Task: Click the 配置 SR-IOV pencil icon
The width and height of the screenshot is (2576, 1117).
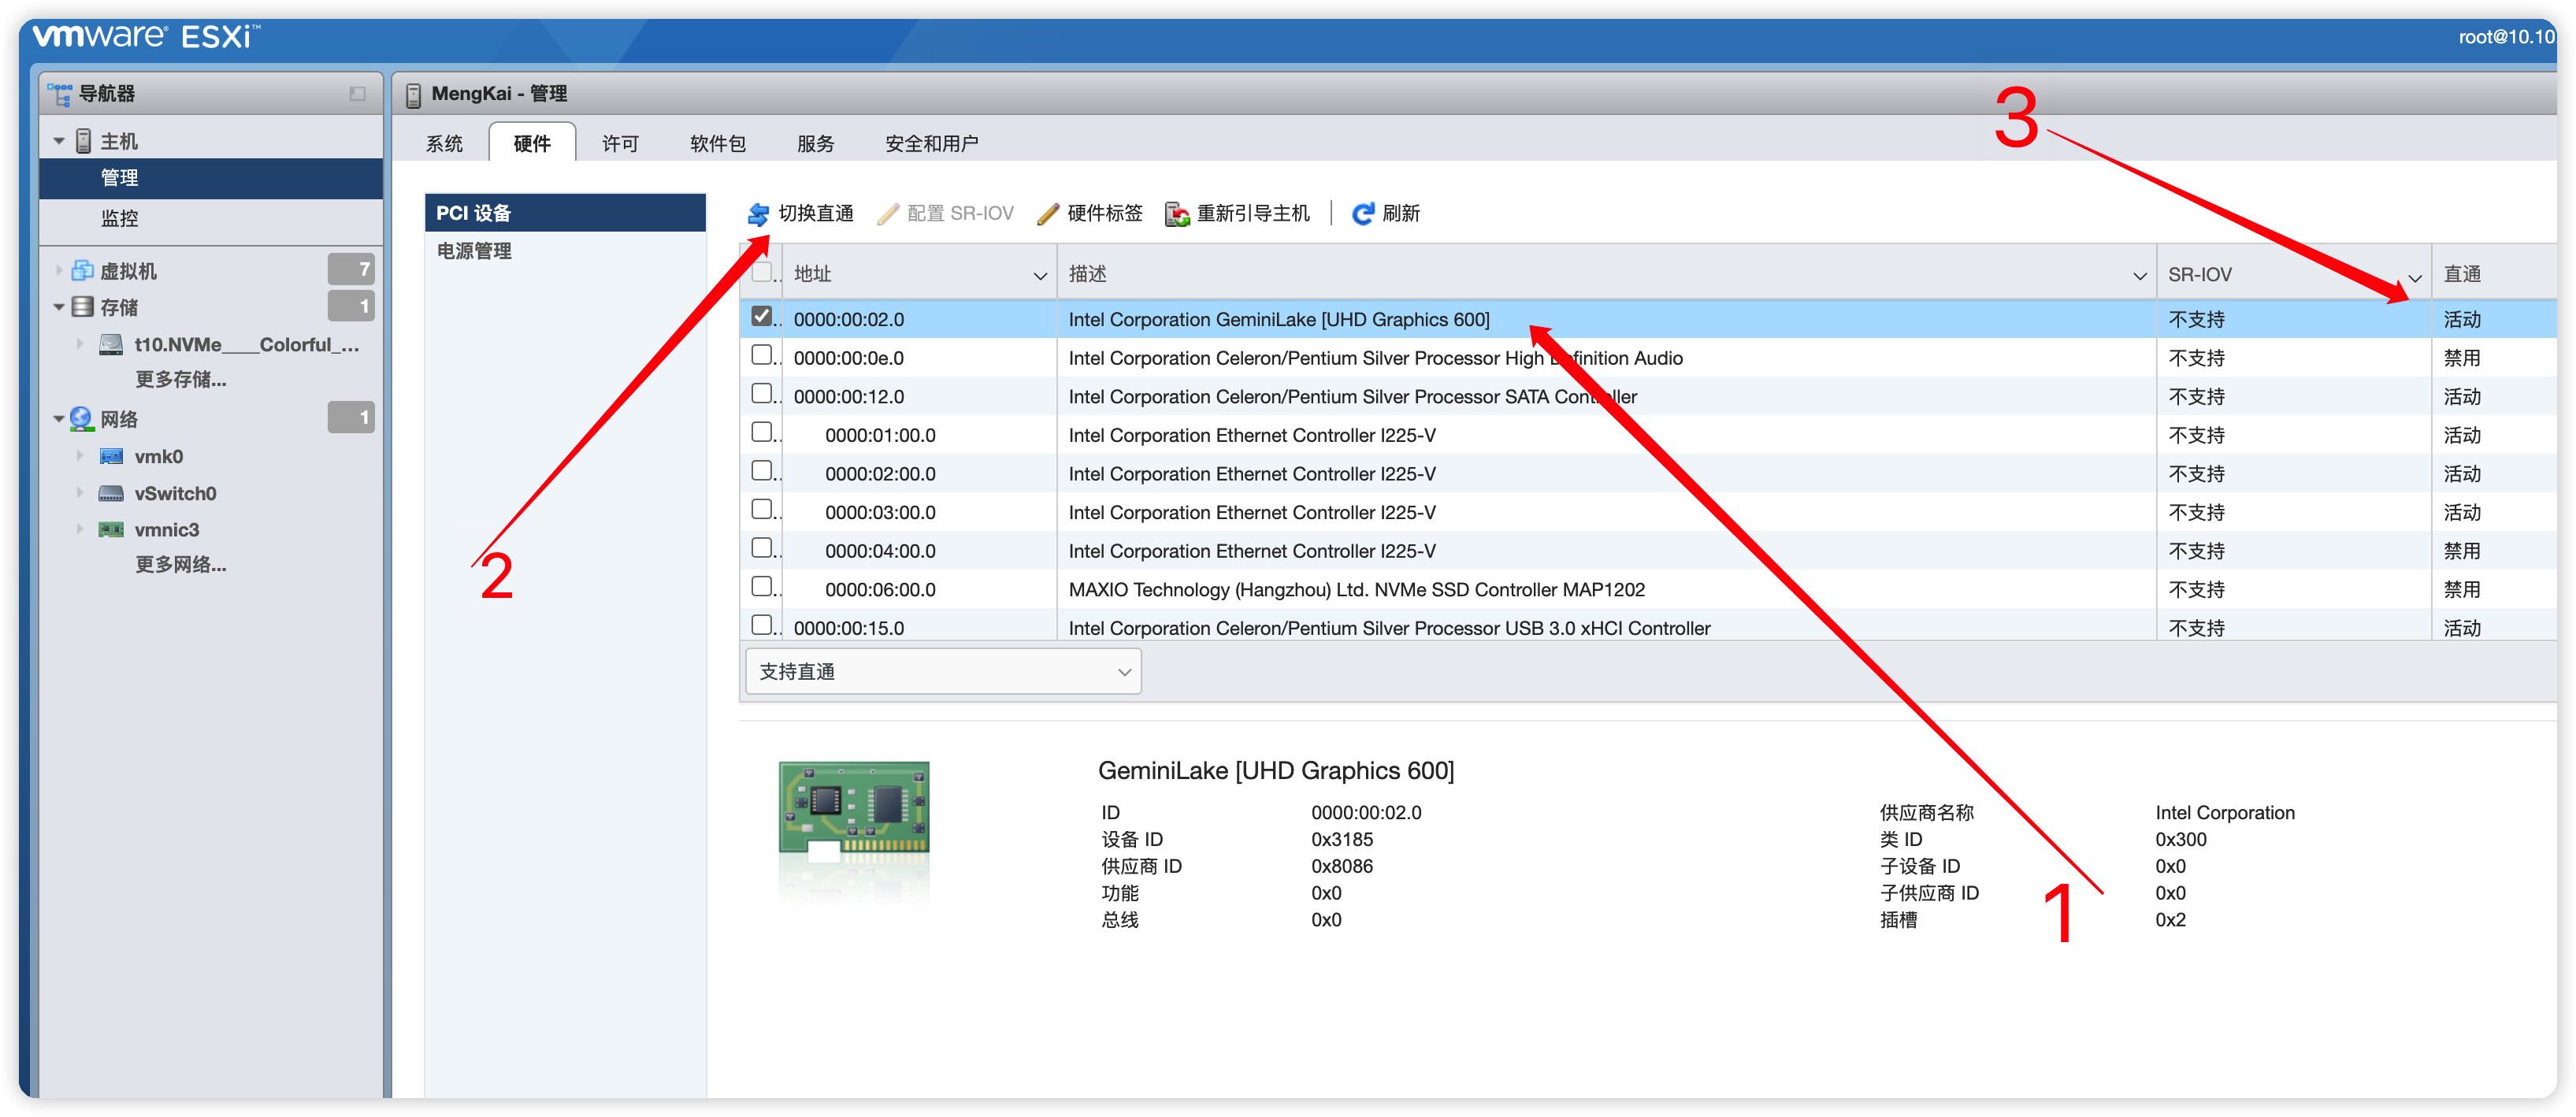Action: click(x=887, y=214)
